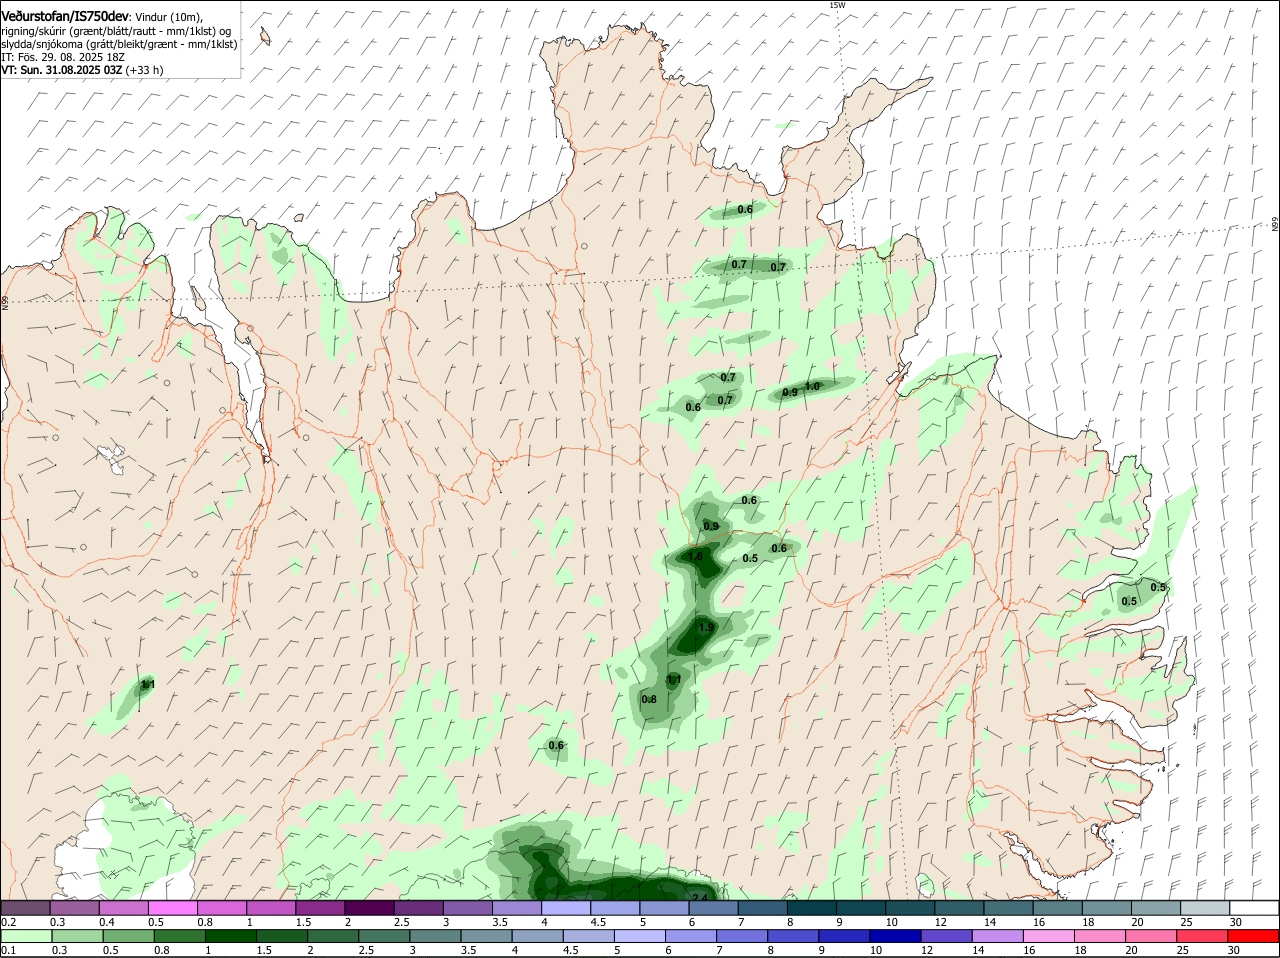Click the snow legend swatch labeled 0.2
This screenshot has height=958, width=1280.
pos(25,907)
